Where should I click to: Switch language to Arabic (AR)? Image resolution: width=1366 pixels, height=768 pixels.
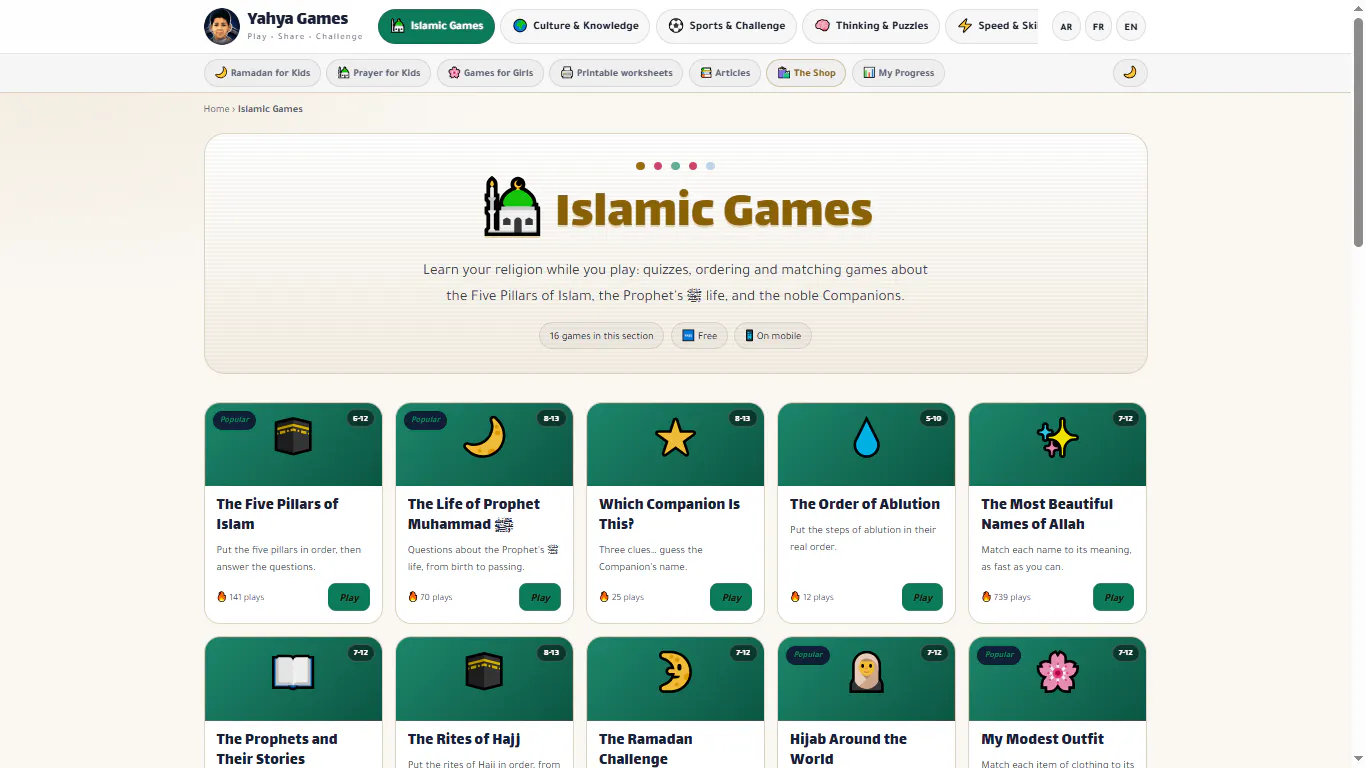click(x=1066, y=27)
